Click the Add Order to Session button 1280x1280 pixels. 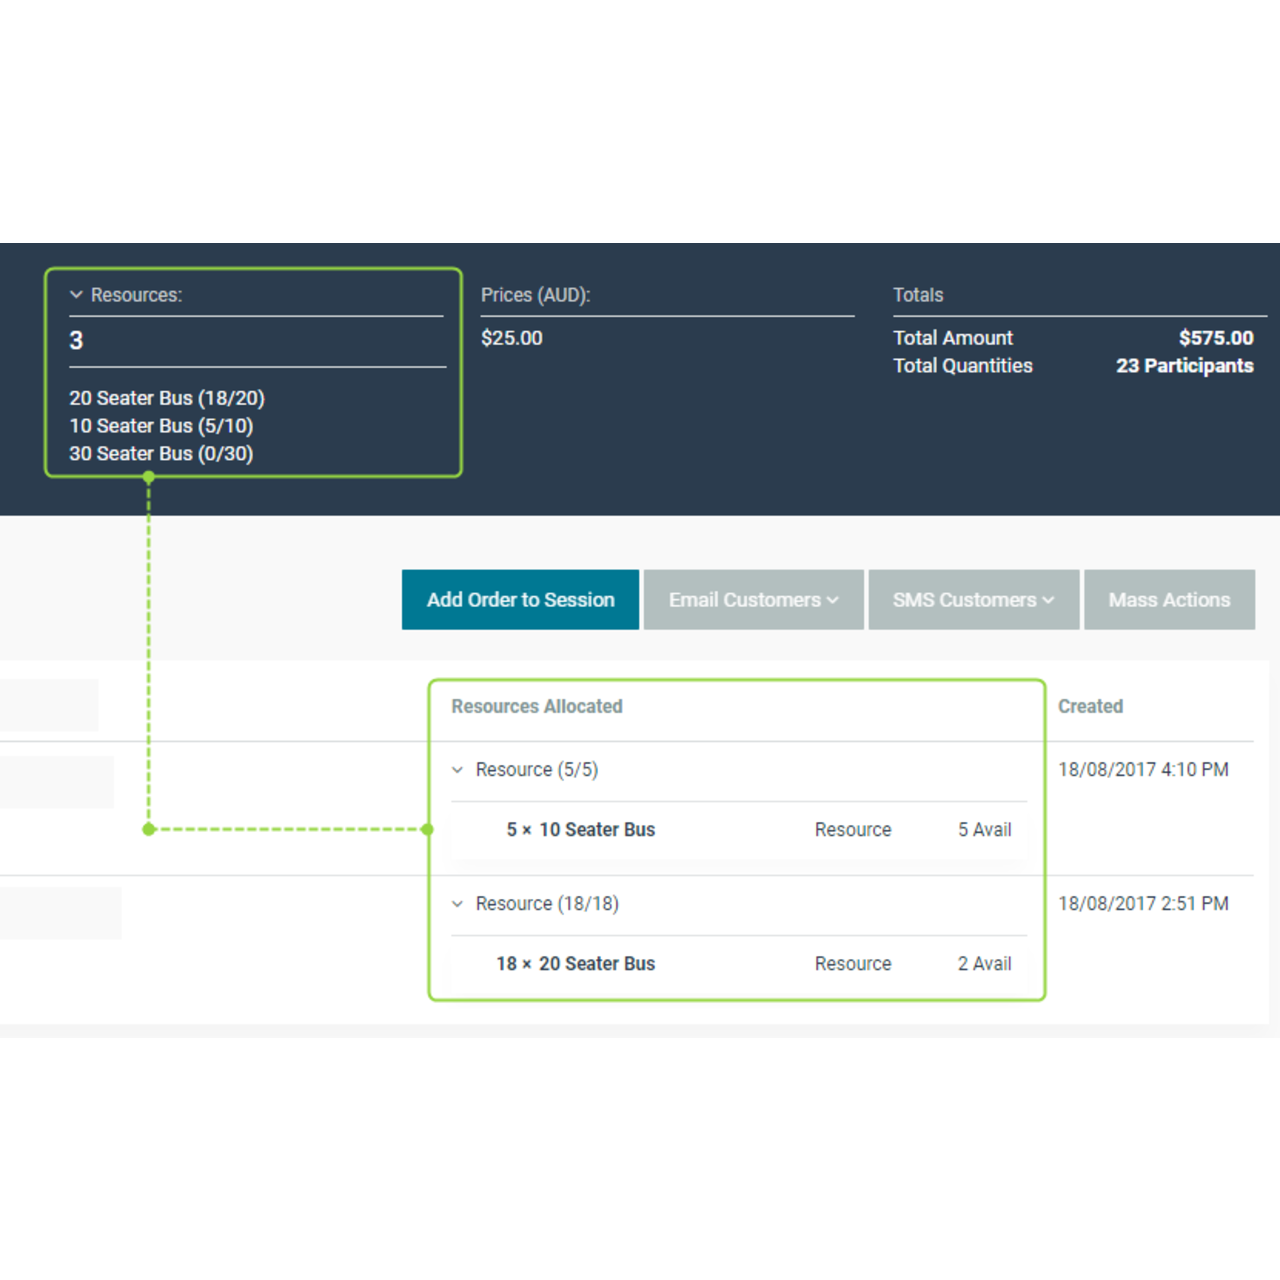click(x=520, y=600)
